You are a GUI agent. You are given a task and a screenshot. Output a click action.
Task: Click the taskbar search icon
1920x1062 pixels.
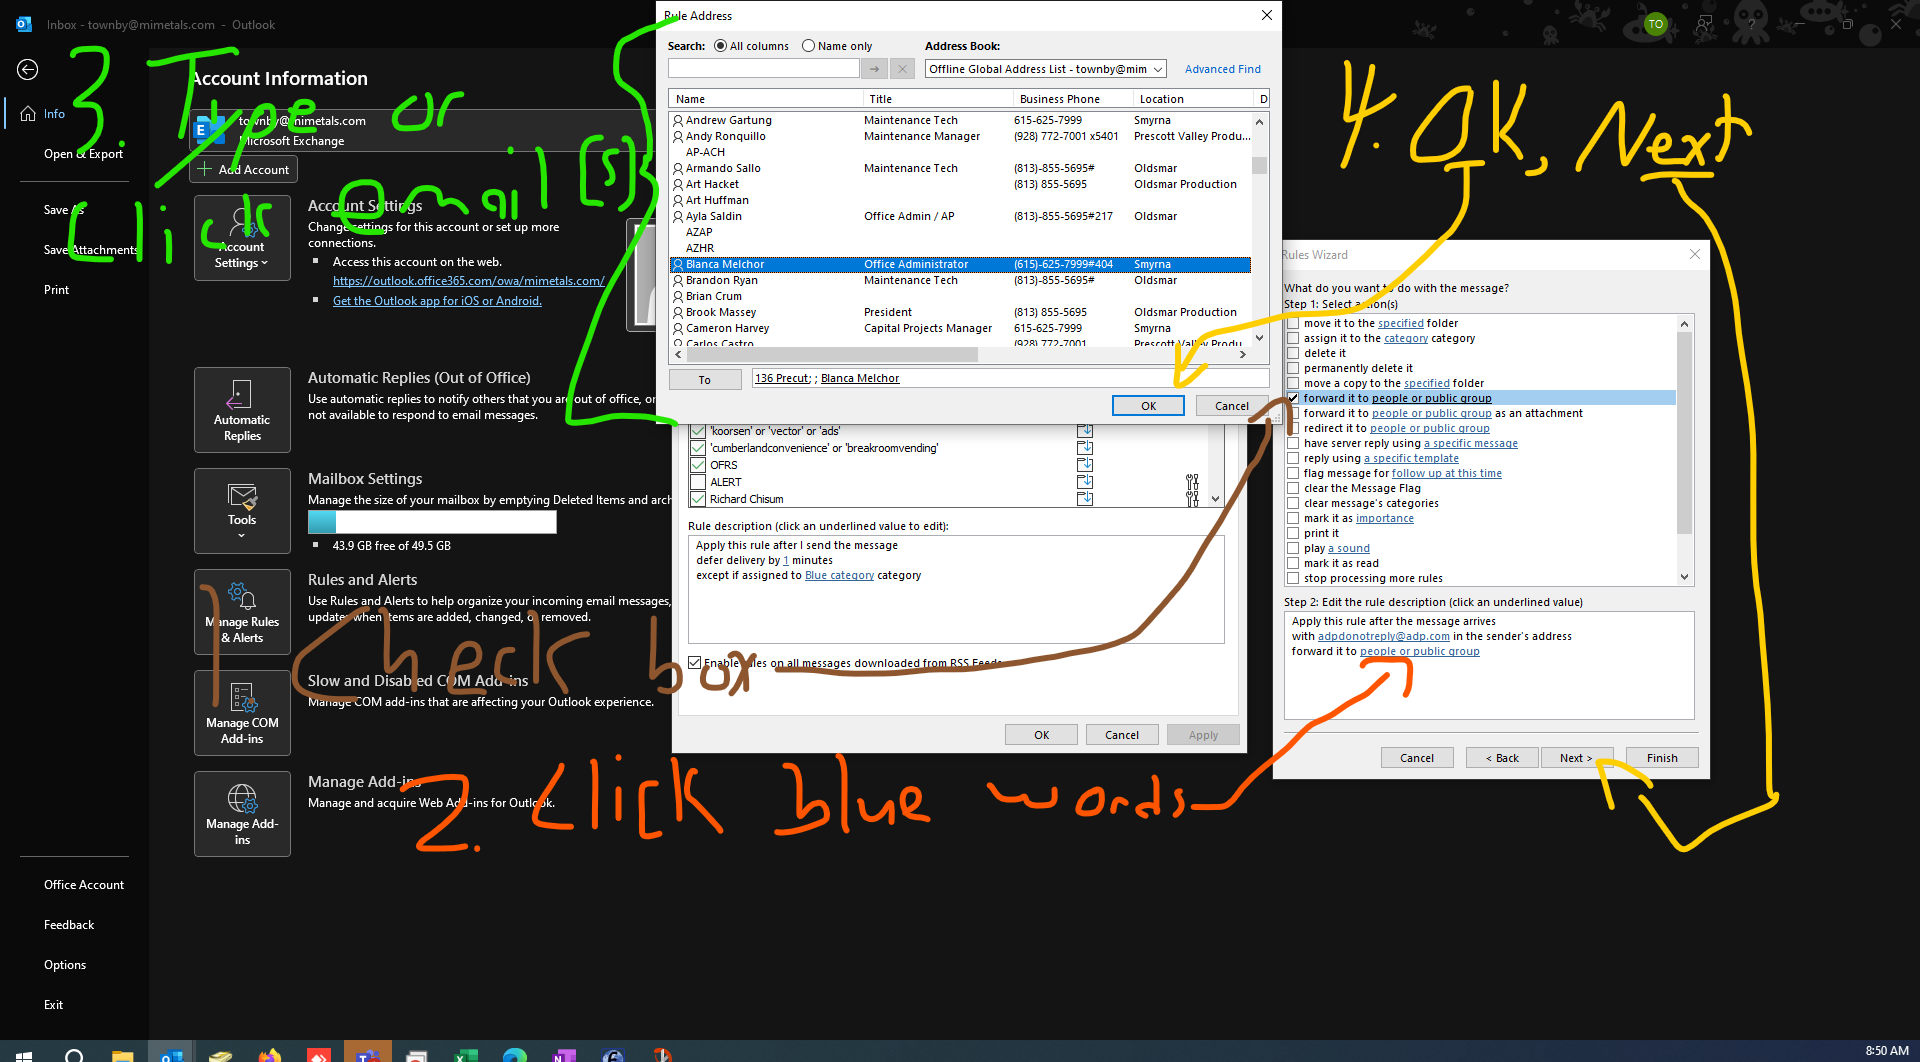pyautogui.click(x=74, y=1055)
